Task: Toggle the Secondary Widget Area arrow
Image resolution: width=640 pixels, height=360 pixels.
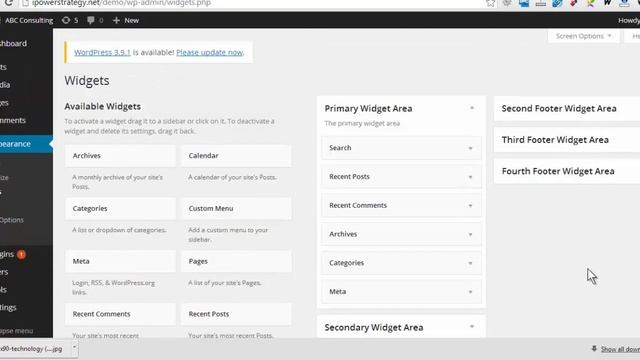Action: tap(472, 327)
